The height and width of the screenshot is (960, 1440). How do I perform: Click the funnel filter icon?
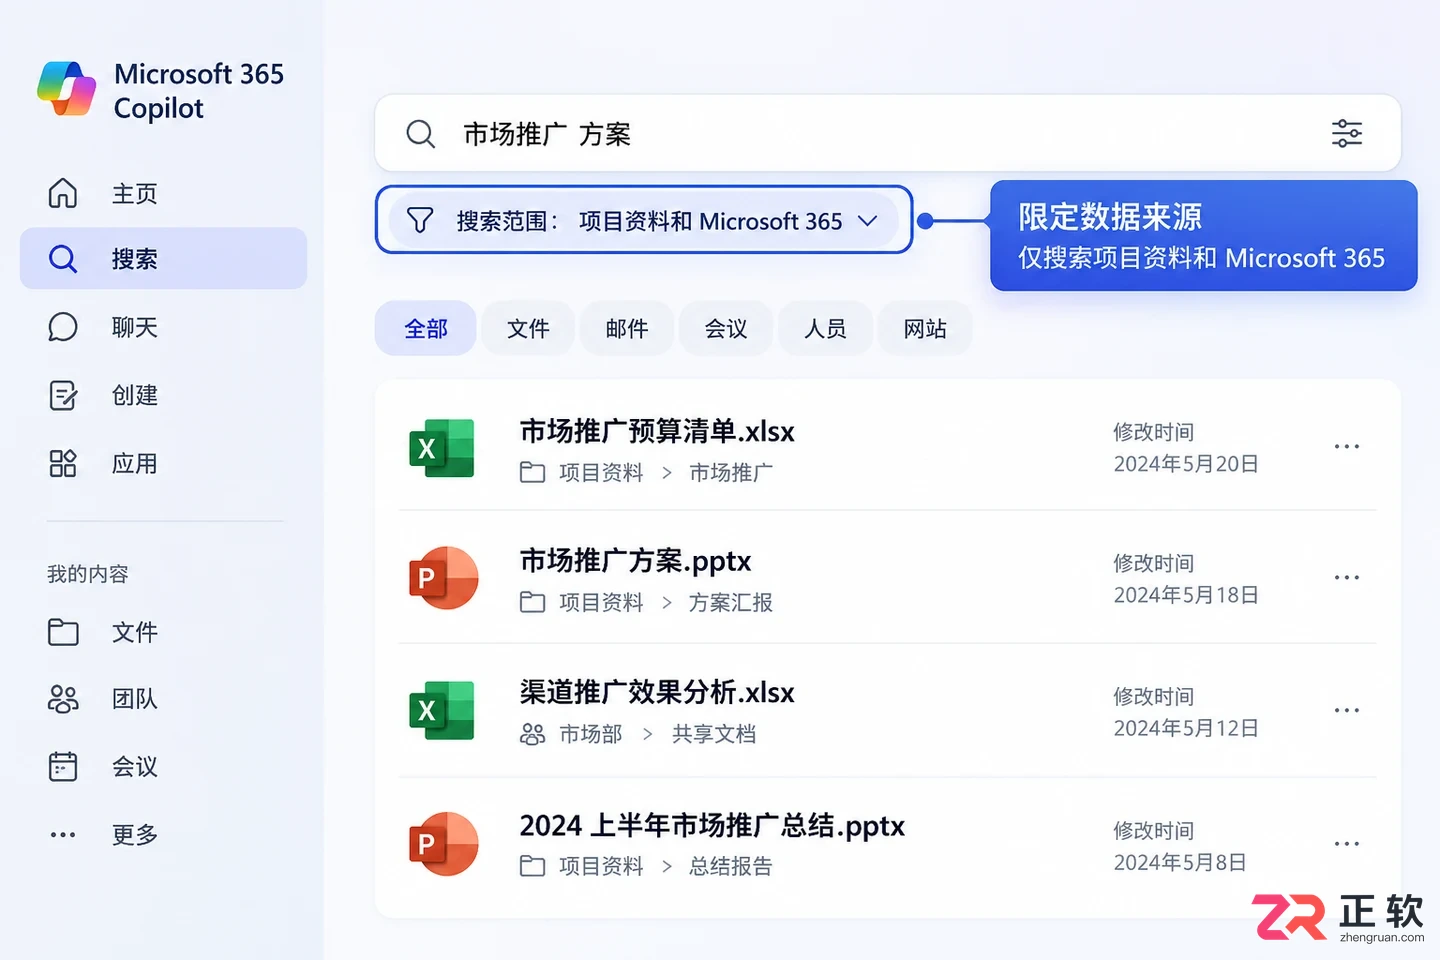click(420, 220)
